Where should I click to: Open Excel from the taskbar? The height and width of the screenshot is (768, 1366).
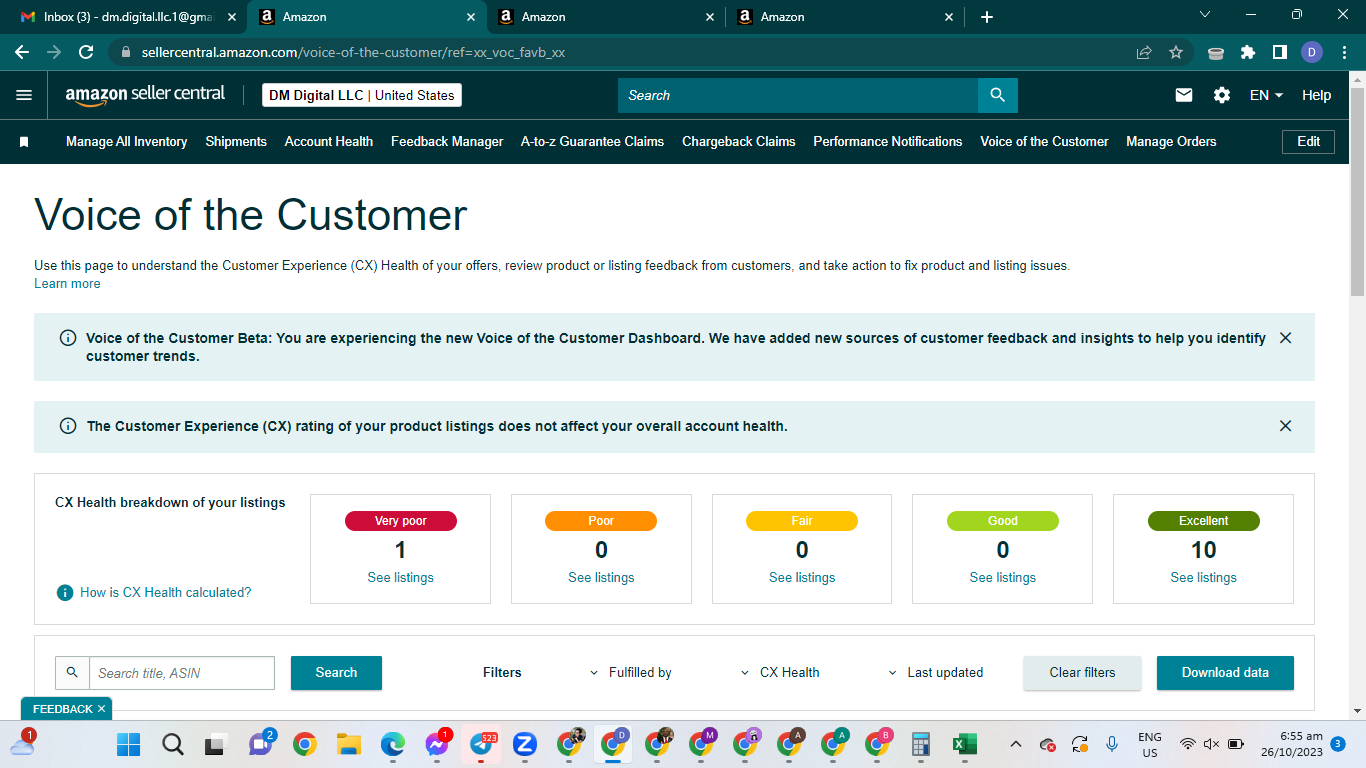965,744
